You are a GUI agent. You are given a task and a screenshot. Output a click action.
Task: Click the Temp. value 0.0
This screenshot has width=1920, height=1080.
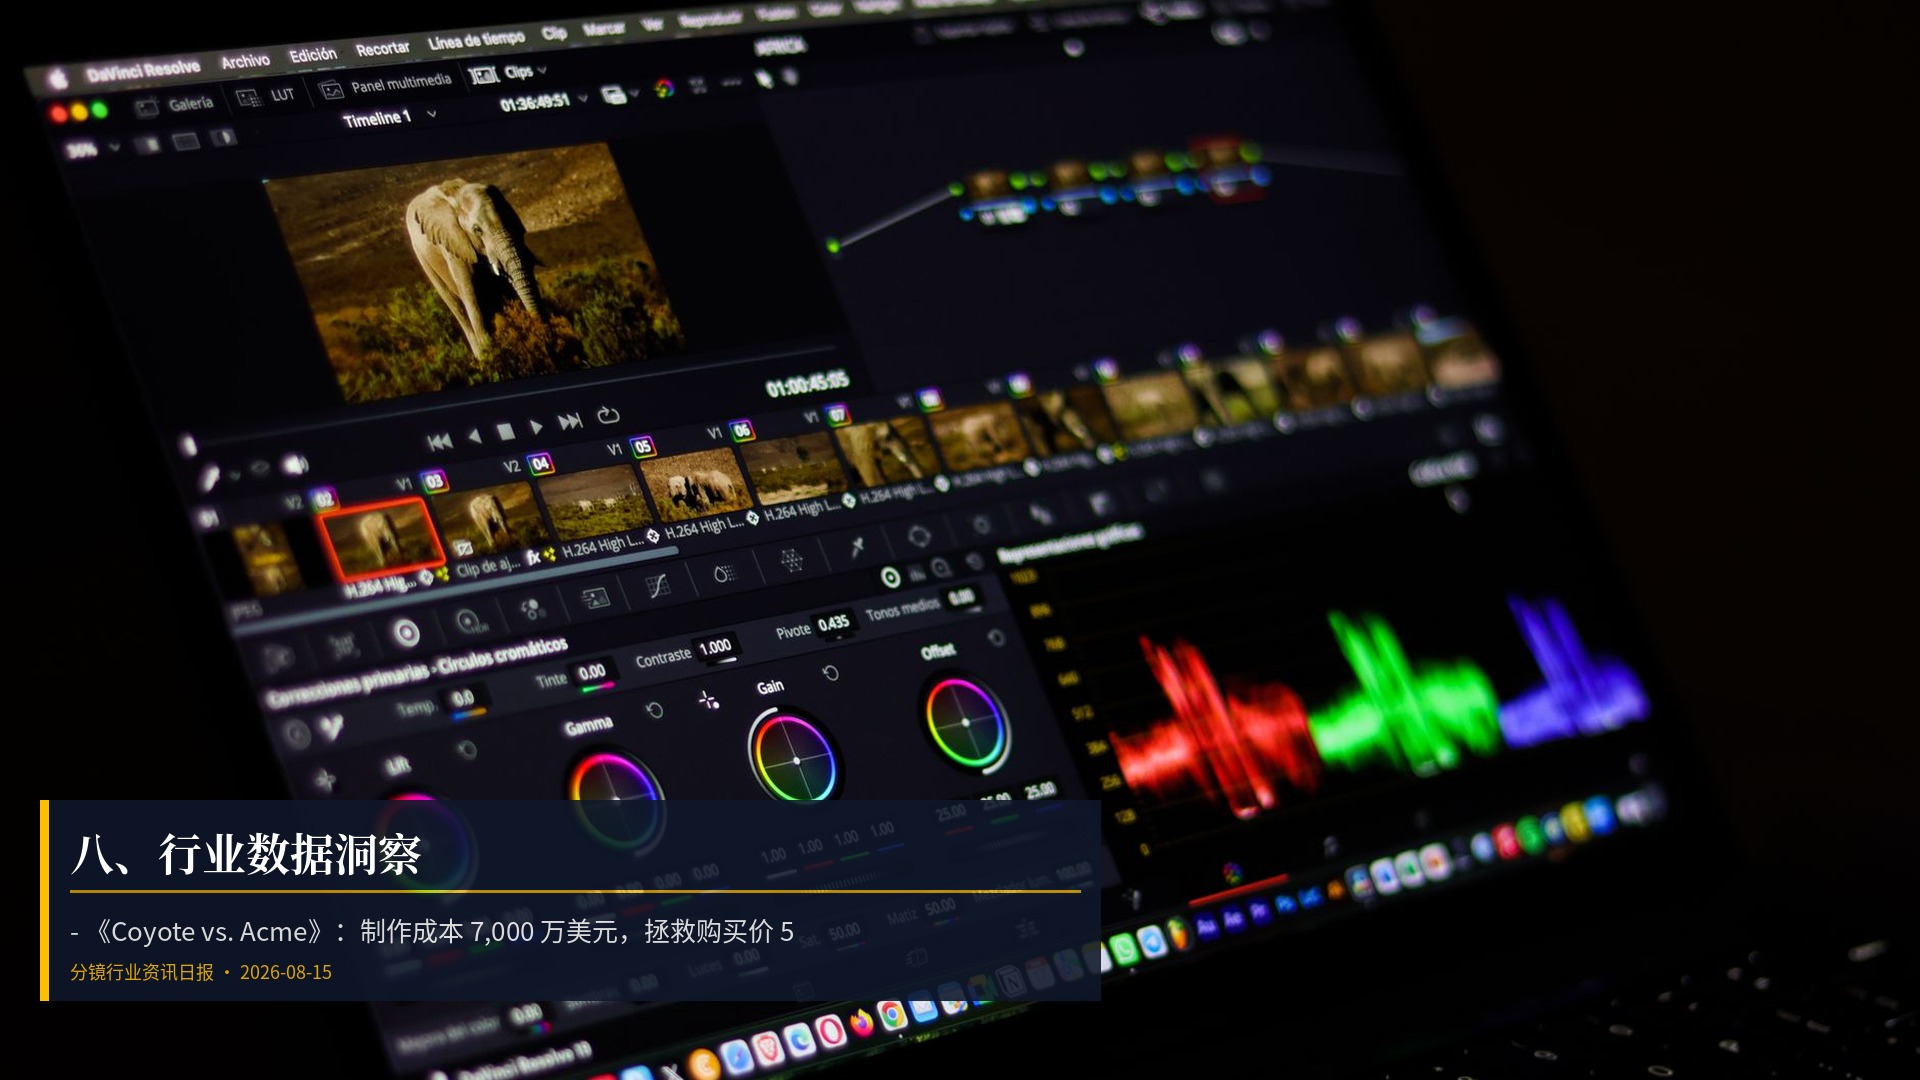point(463,699)
